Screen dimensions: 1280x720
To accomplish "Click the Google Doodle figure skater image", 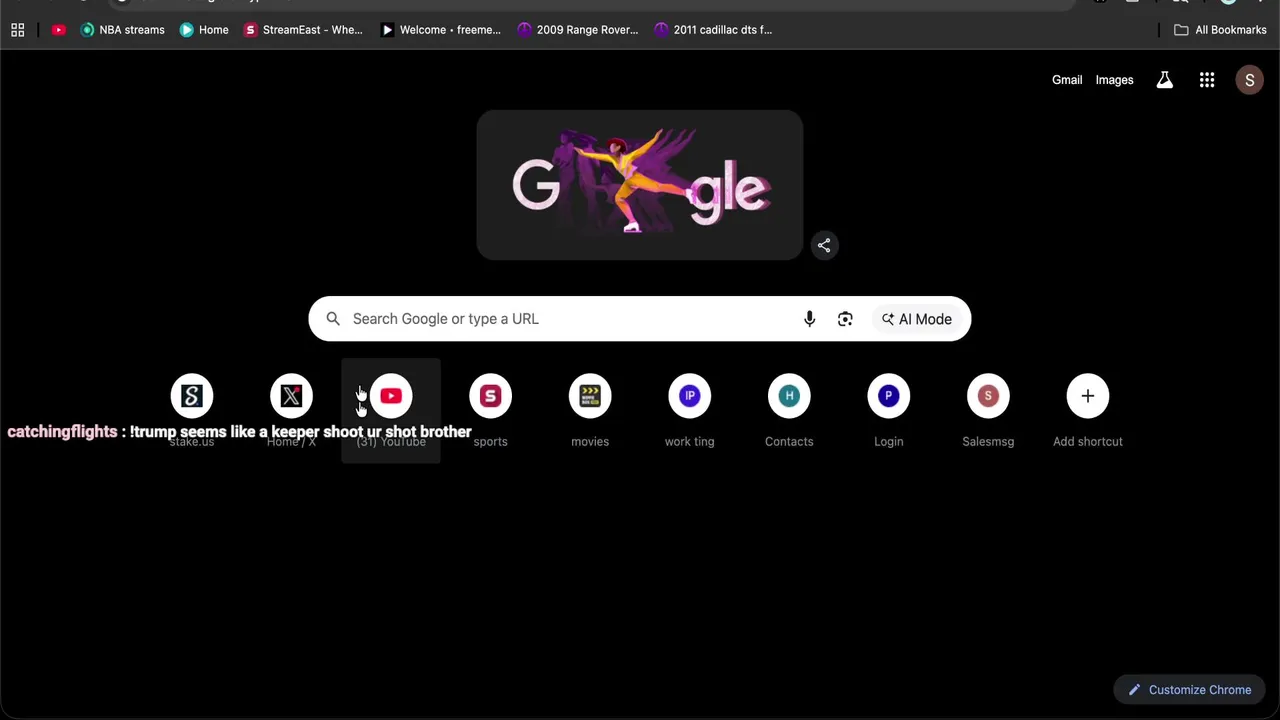I will (640, 185).
